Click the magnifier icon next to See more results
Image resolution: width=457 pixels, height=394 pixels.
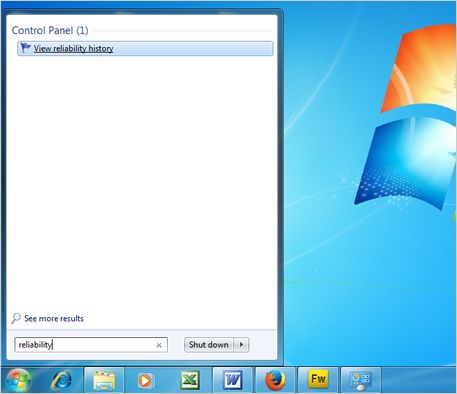click(x=16, y=318)
